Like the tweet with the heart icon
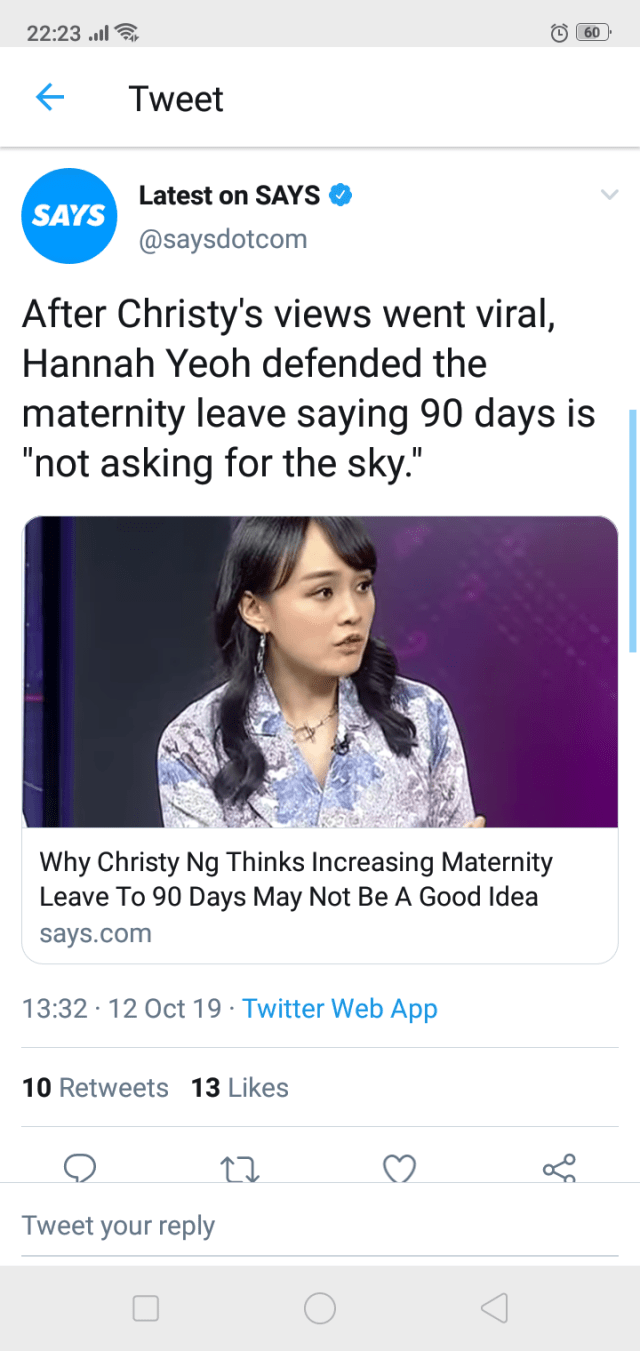This screenshot has height=1351, width=640. tap(399, 1167)
